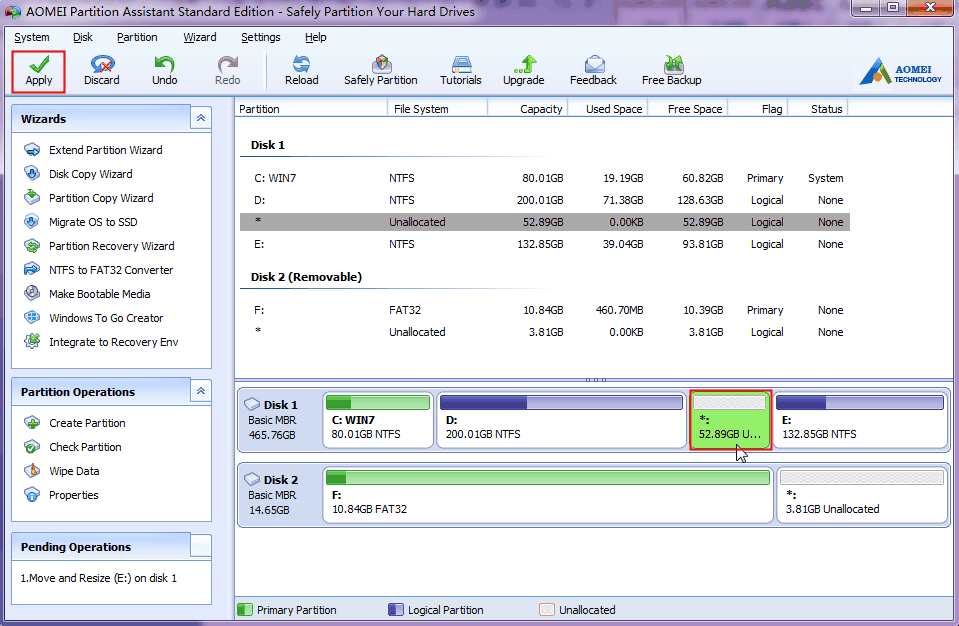Sort by Used Space column header
This screenshot has height=626, width=959.
608,109
